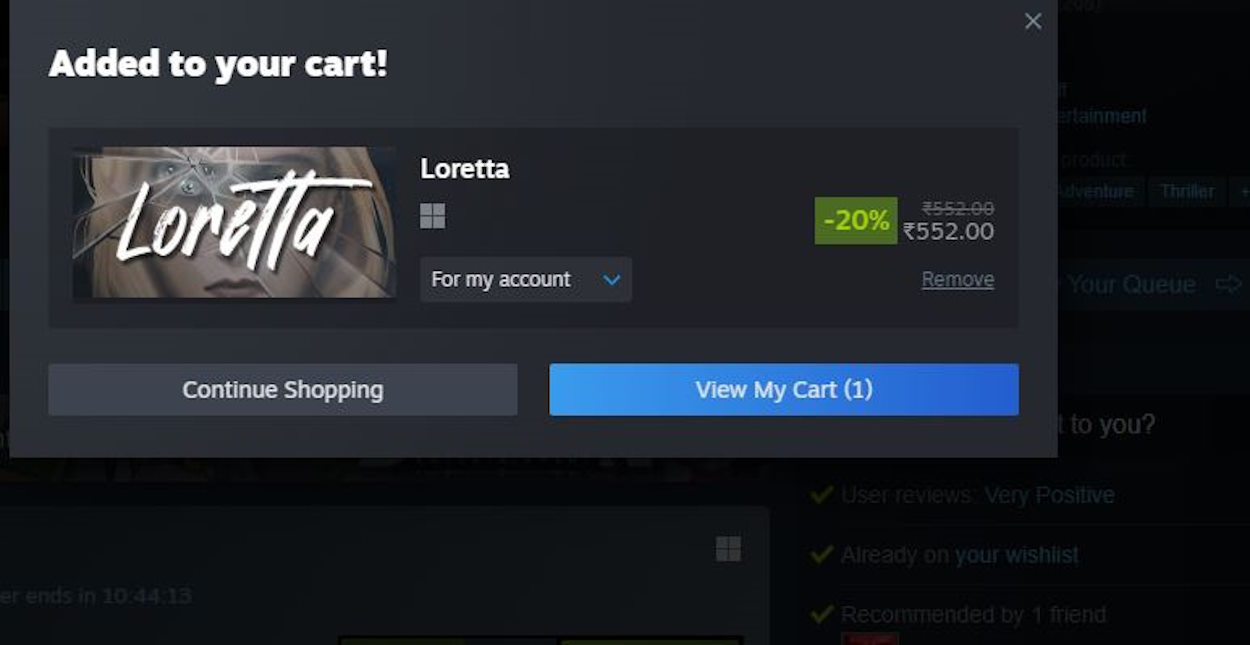The height and width of the screenshot is (645, 1250).
Task: Select the Adventure tag
Action: tap(1097, 191)
